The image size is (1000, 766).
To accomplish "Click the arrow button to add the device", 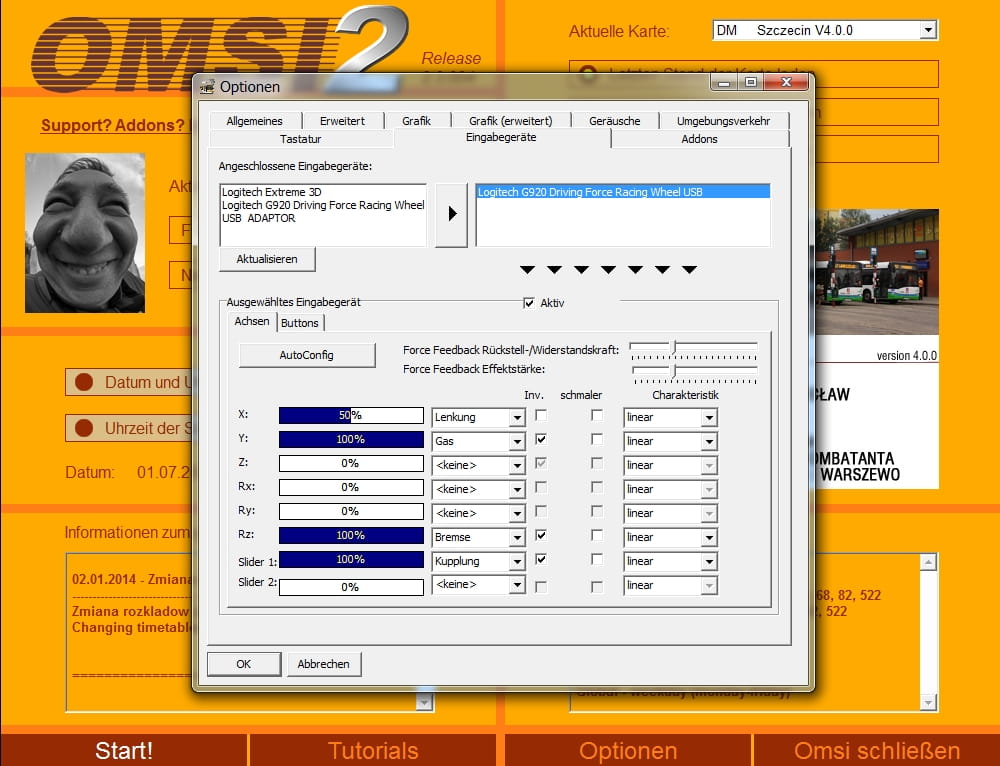I will pyautogui.click(x=452, y=214).
